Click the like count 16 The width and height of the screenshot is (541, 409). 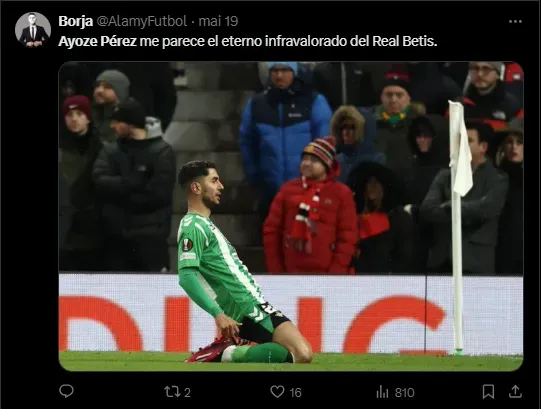click(295, 392)
